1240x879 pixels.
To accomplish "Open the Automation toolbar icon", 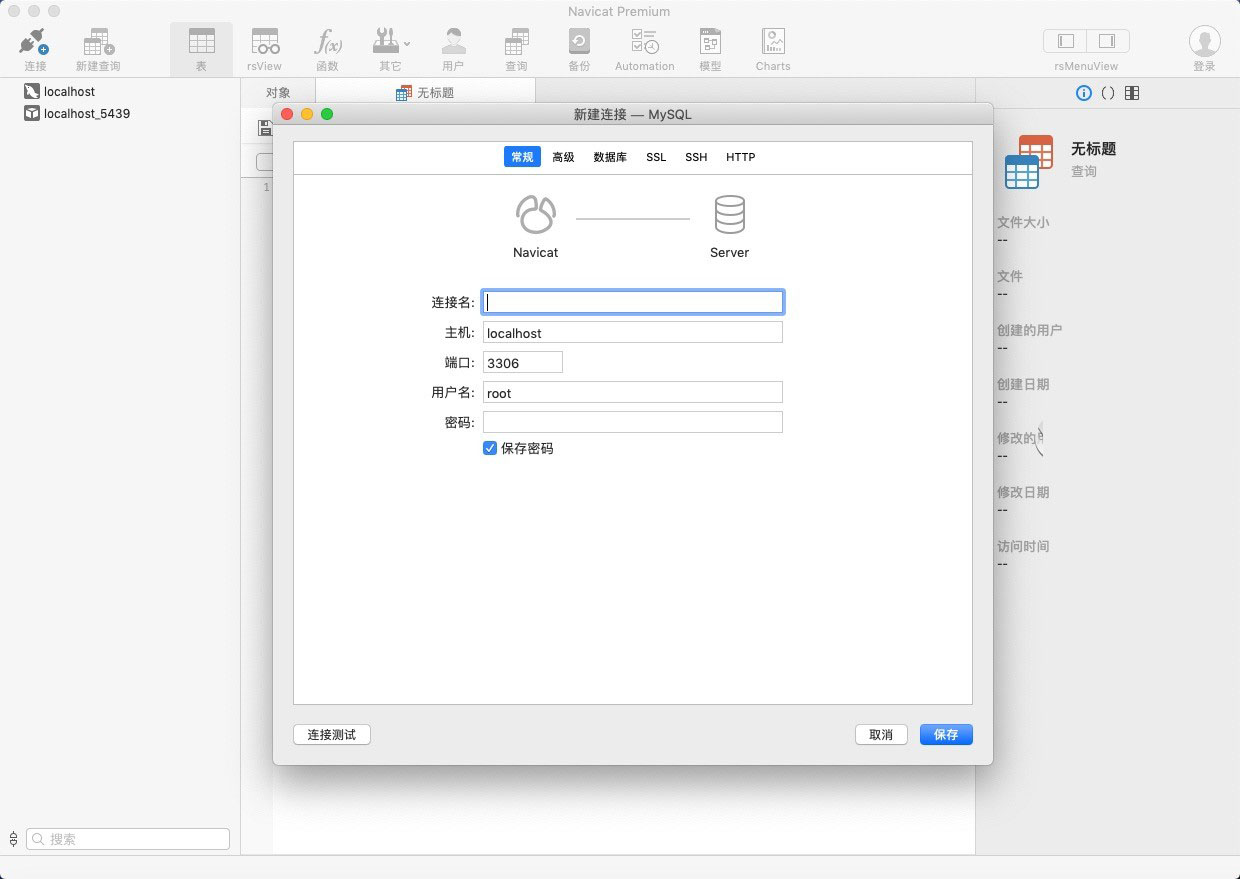I will click(x=644, y=41).
